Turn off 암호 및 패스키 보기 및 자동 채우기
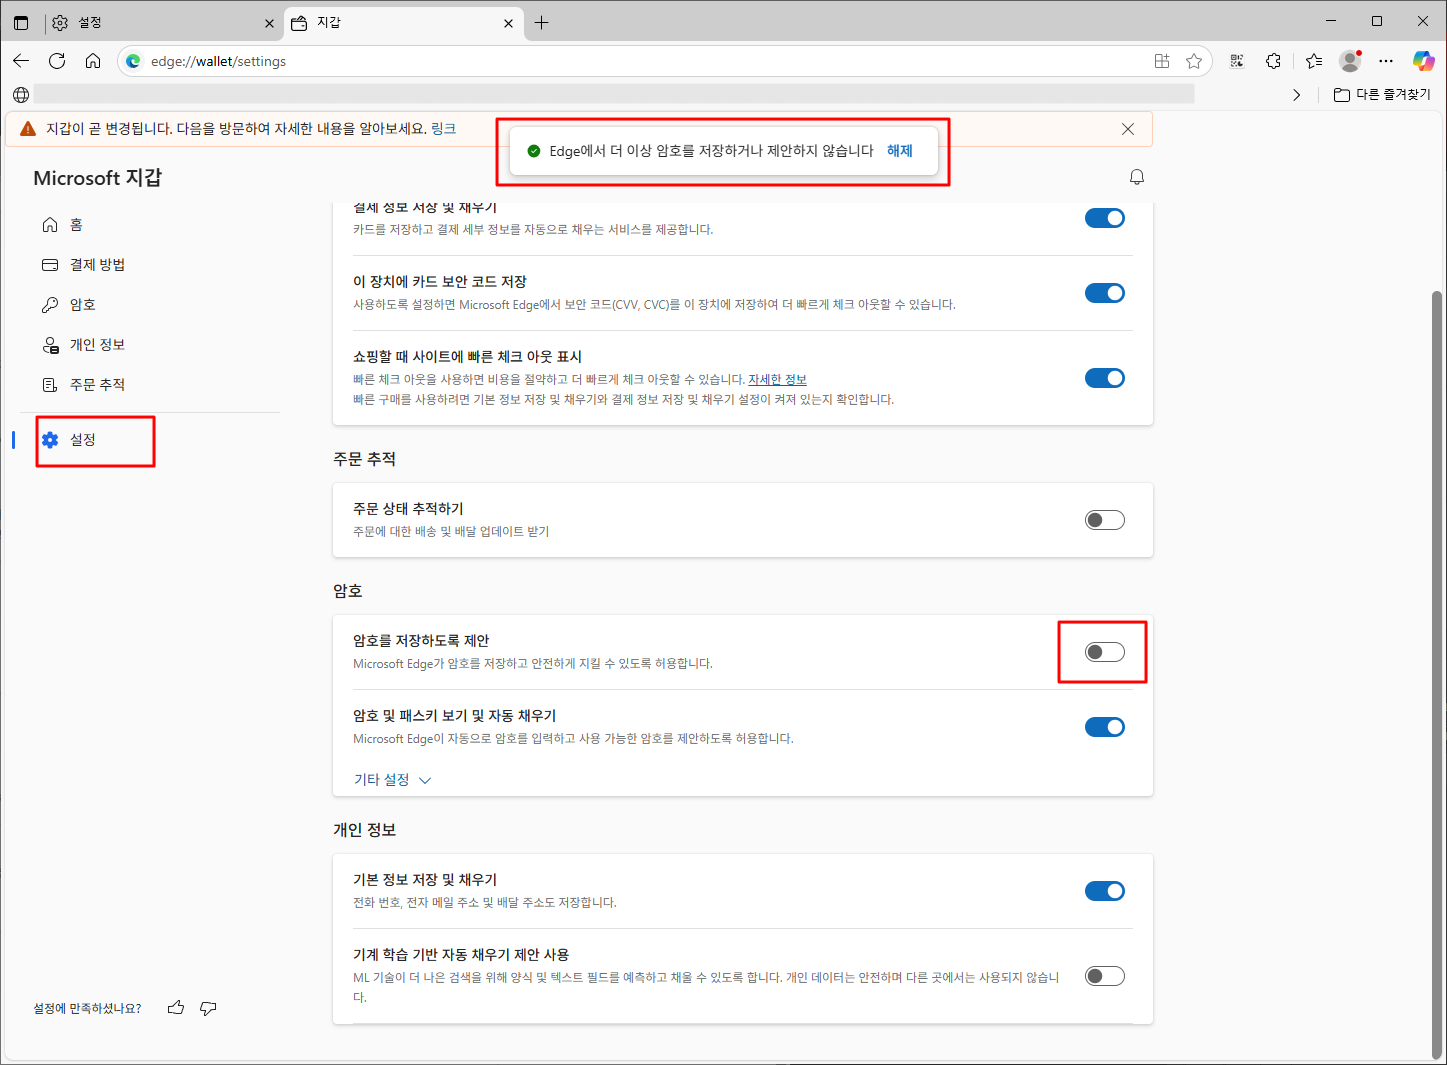Viewport: 1447px width, 1065px height. tap(1104, 727)
